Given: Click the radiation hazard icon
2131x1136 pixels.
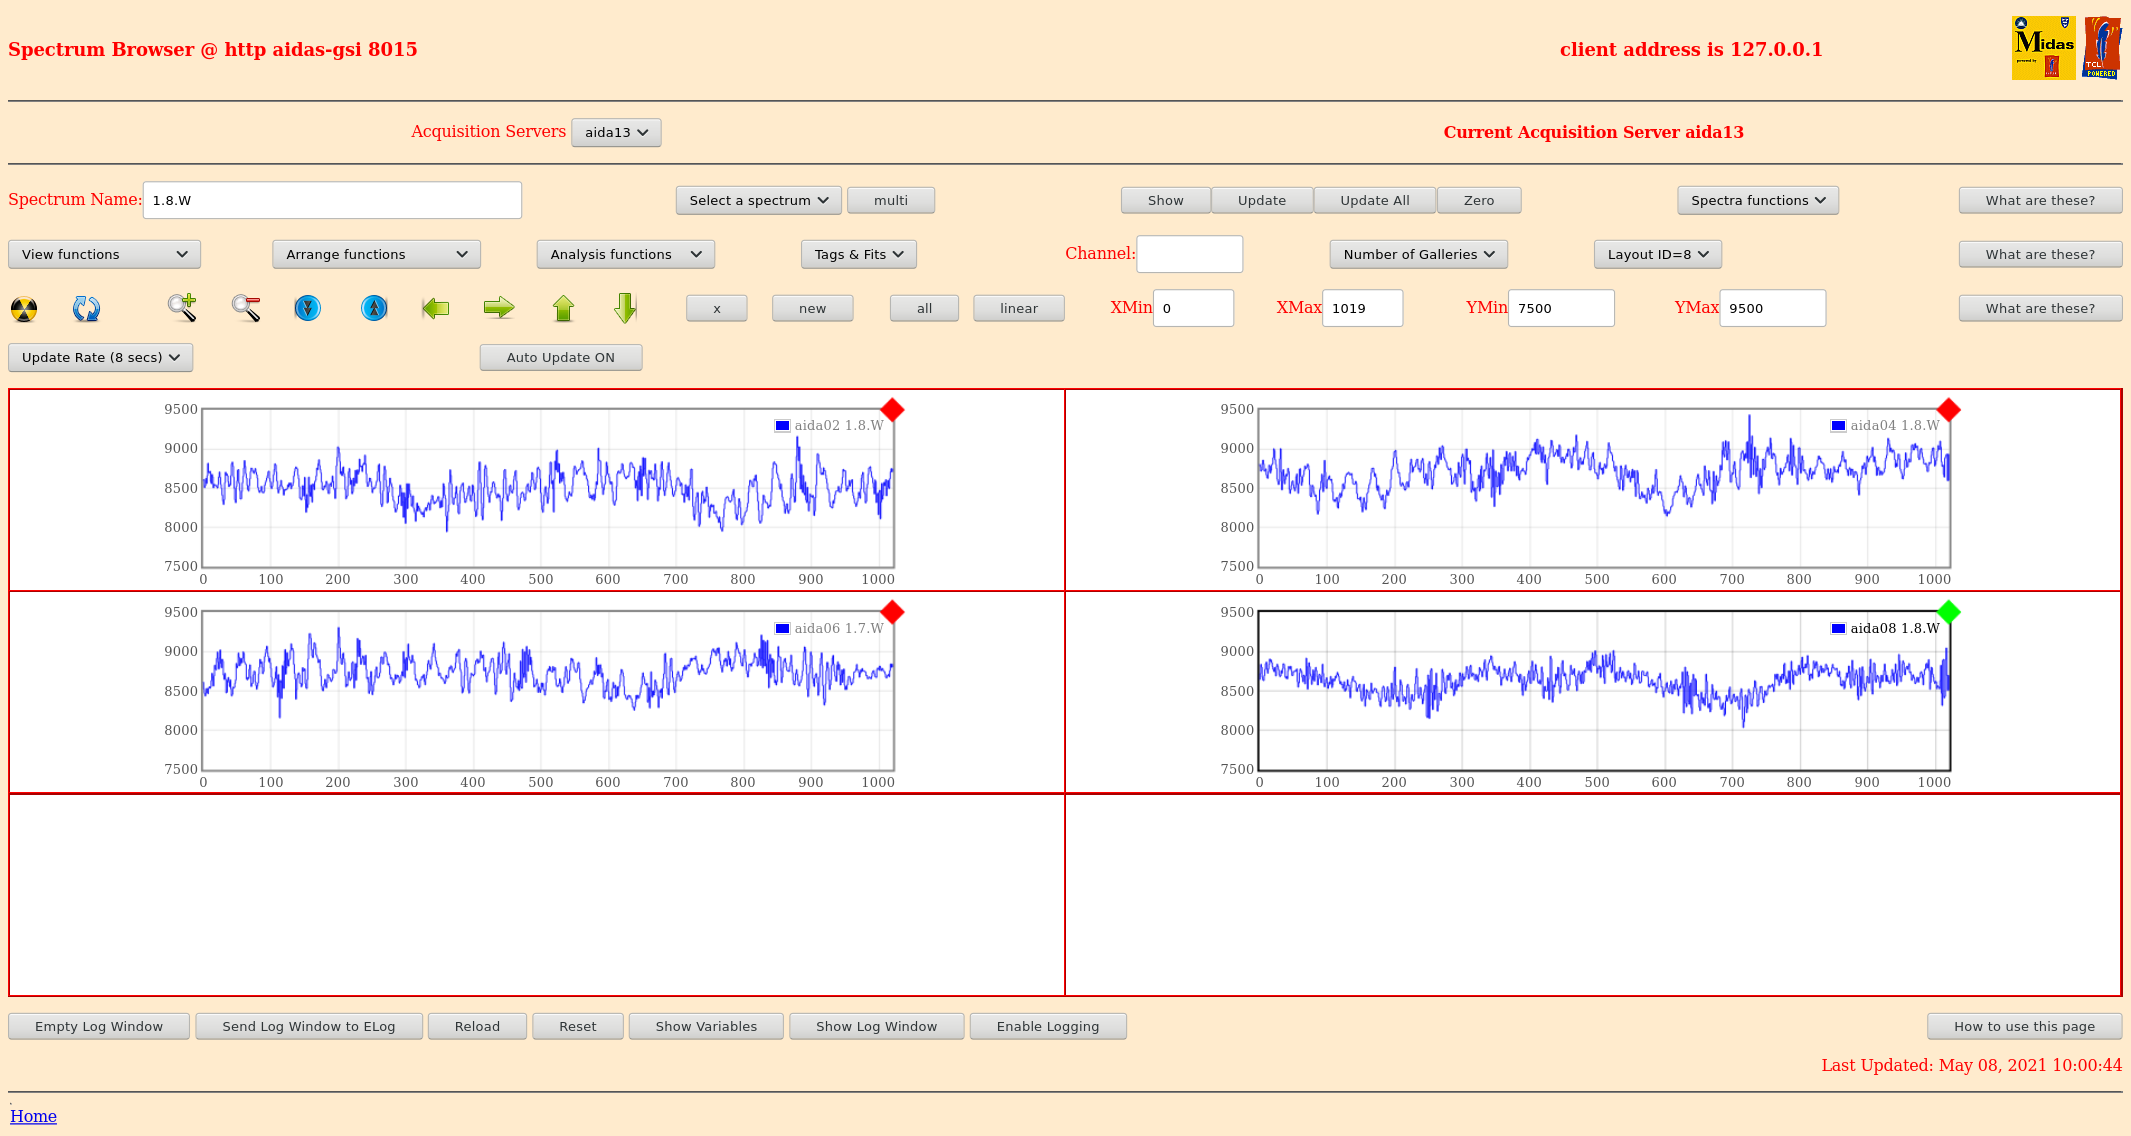Looking at the screenshot, I should click(24, 309).
